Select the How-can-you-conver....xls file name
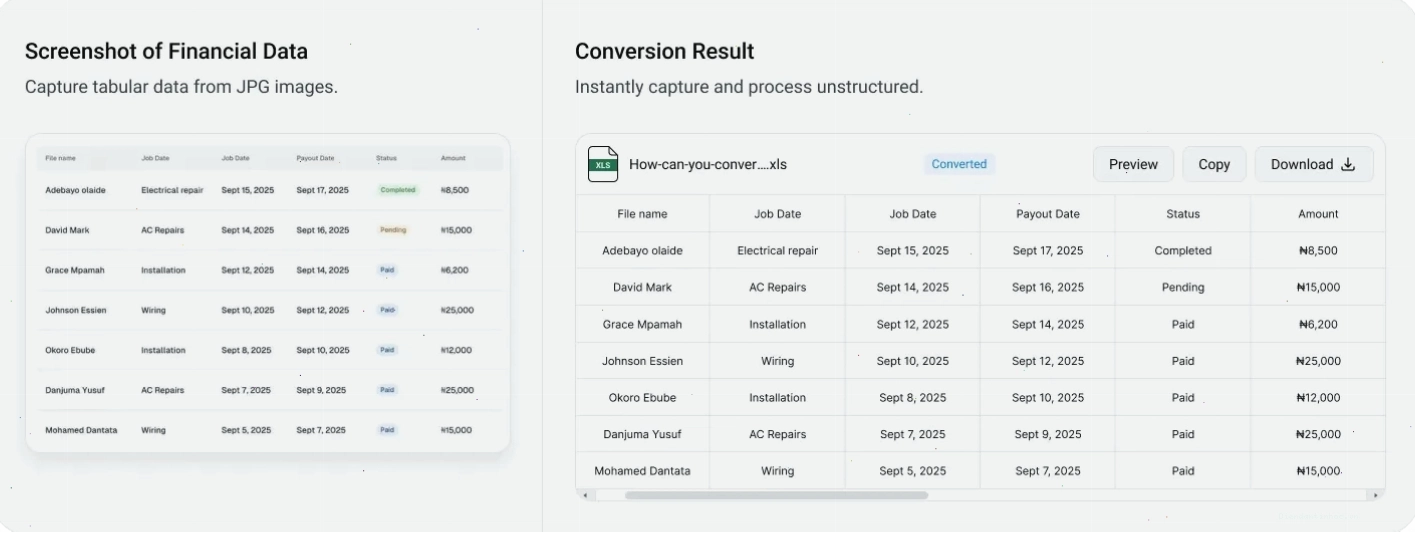This screenshot has height=533, width=1415. [x=708, y=164]
